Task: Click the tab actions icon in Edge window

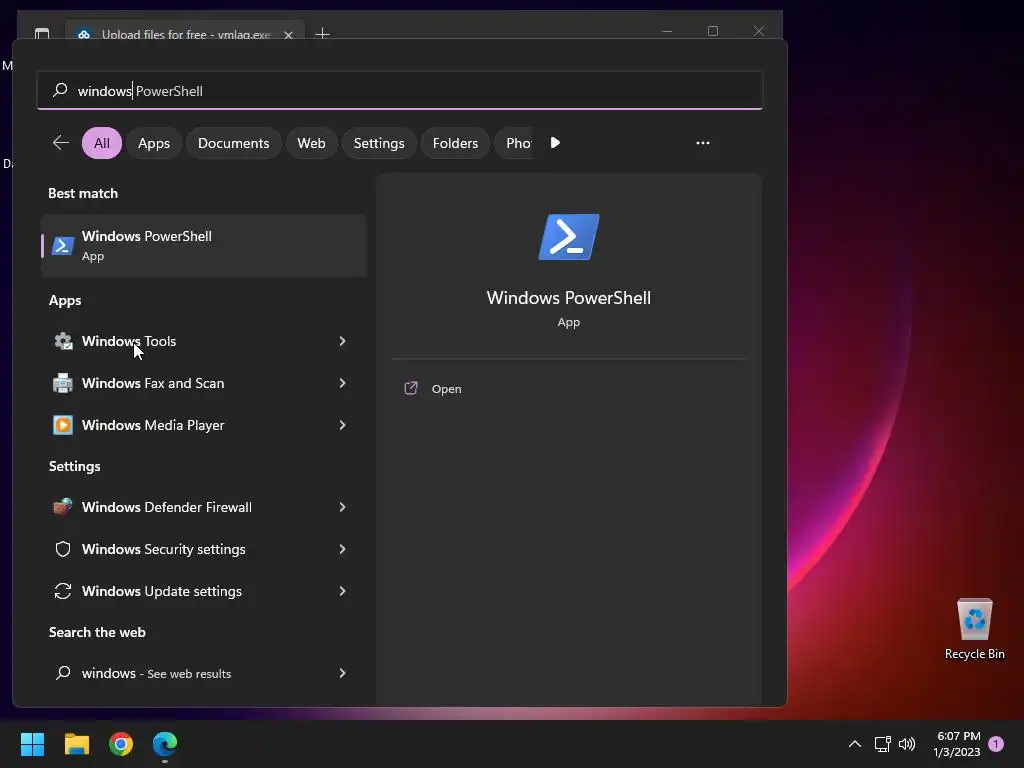Action: click(42, 33)
